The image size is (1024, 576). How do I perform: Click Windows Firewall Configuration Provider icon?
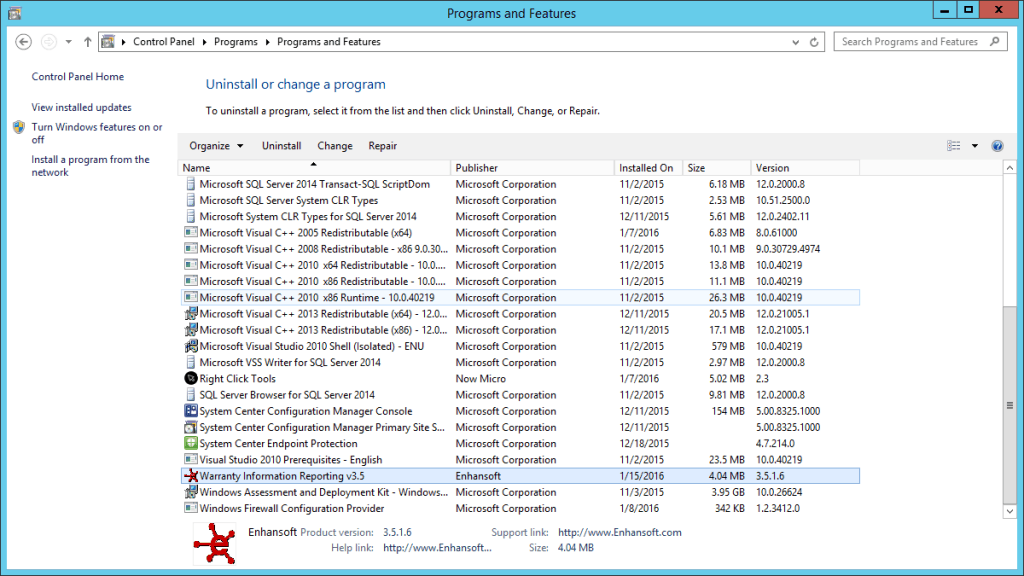191,508
